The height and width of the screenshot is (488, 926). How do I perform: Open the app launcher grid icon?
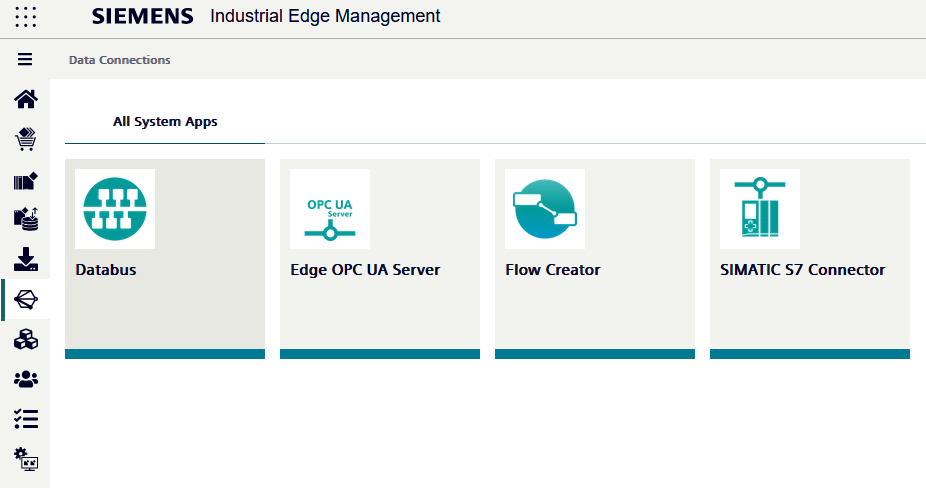click(x=26, y=17)
